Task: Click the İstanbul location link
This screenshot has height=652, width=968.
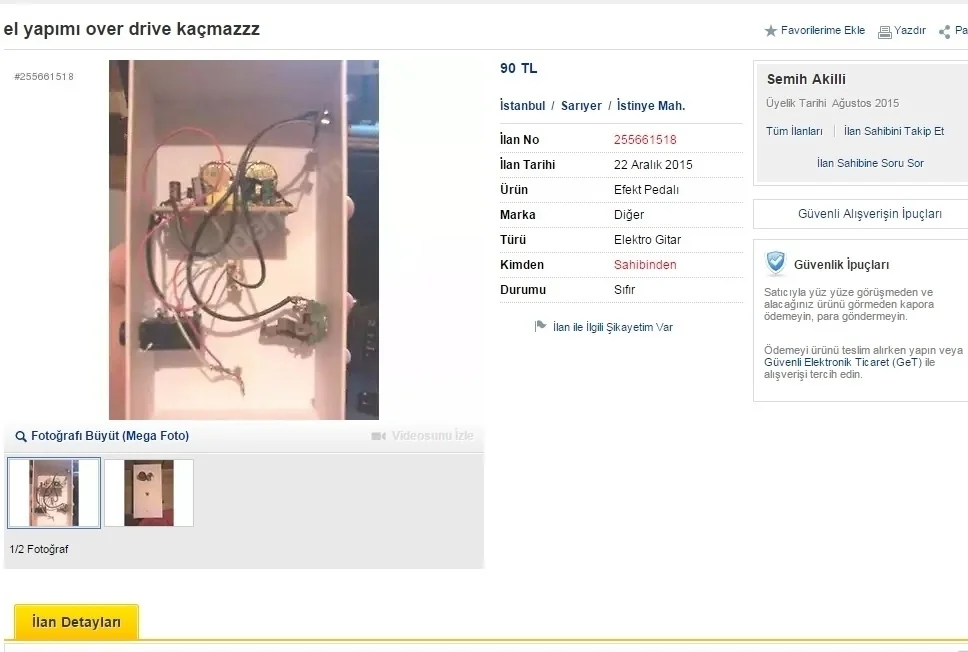Action: click(x=522, y=106)
